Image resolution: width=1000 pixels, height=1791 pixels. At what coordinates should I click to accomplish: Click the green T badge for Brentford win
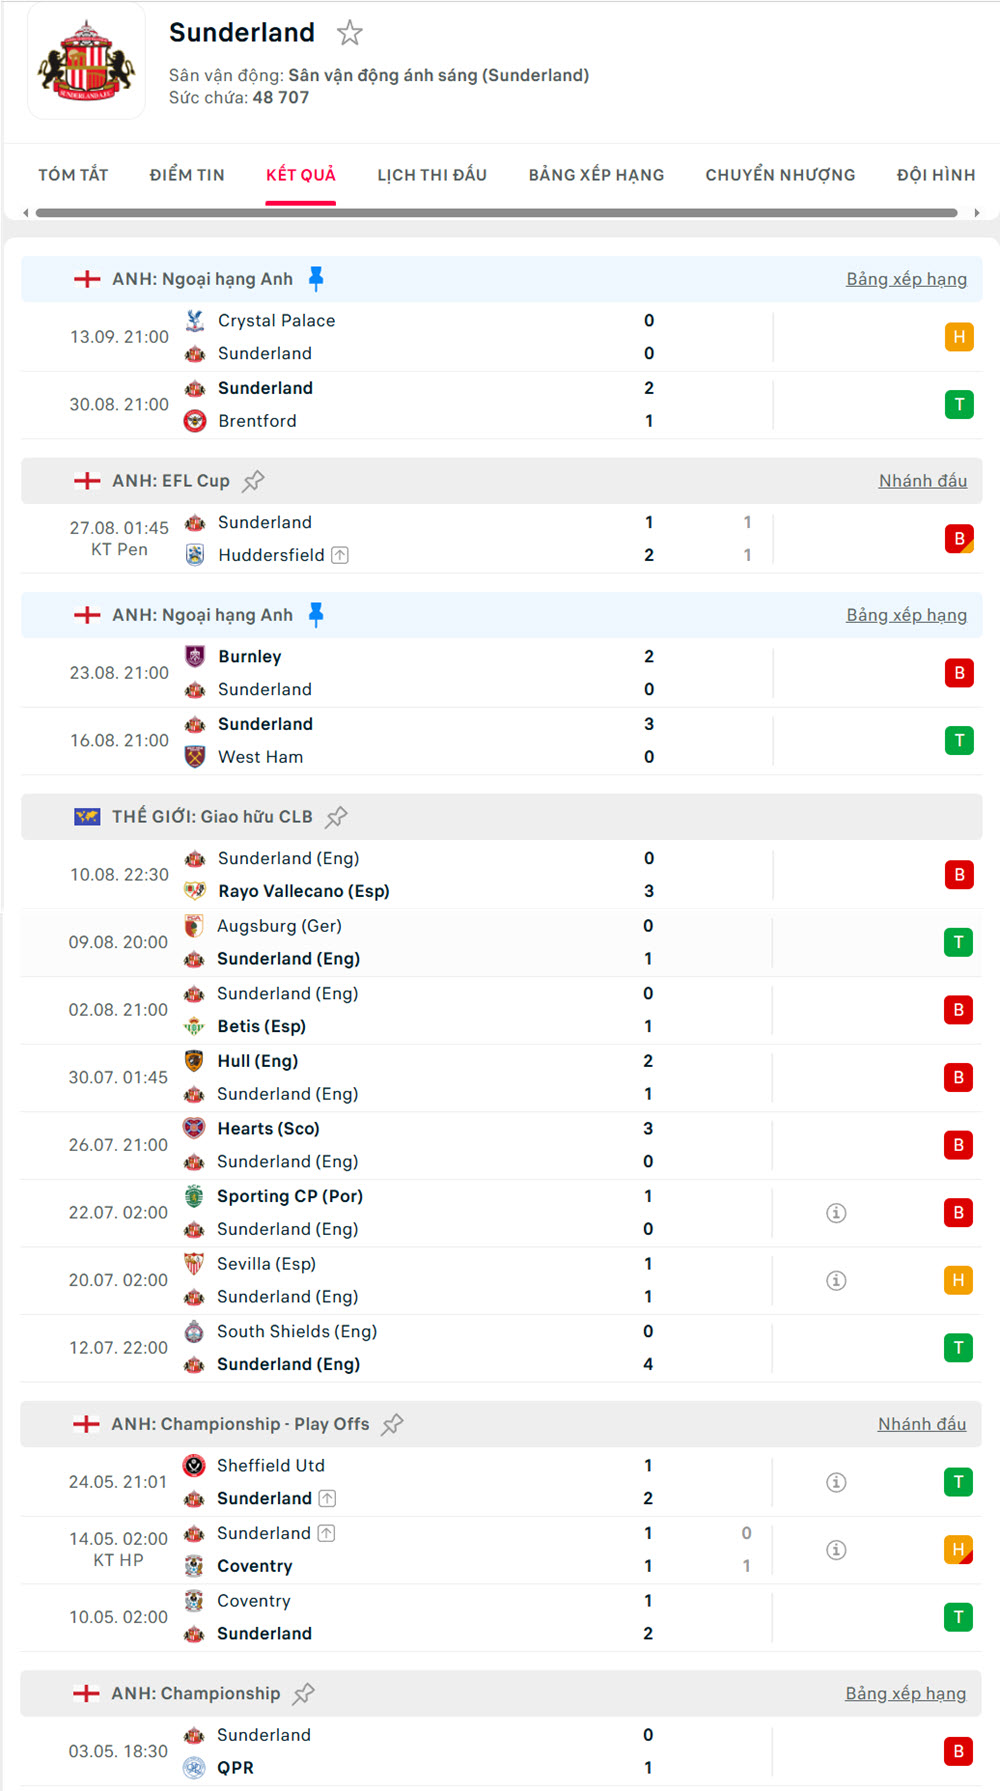point(959,404)
